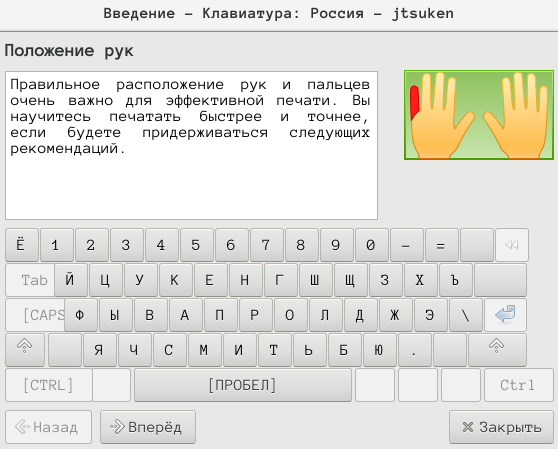Click the Ъ key
The width and height of the screenshot is (558, 449).
click(x=456, y=280)
